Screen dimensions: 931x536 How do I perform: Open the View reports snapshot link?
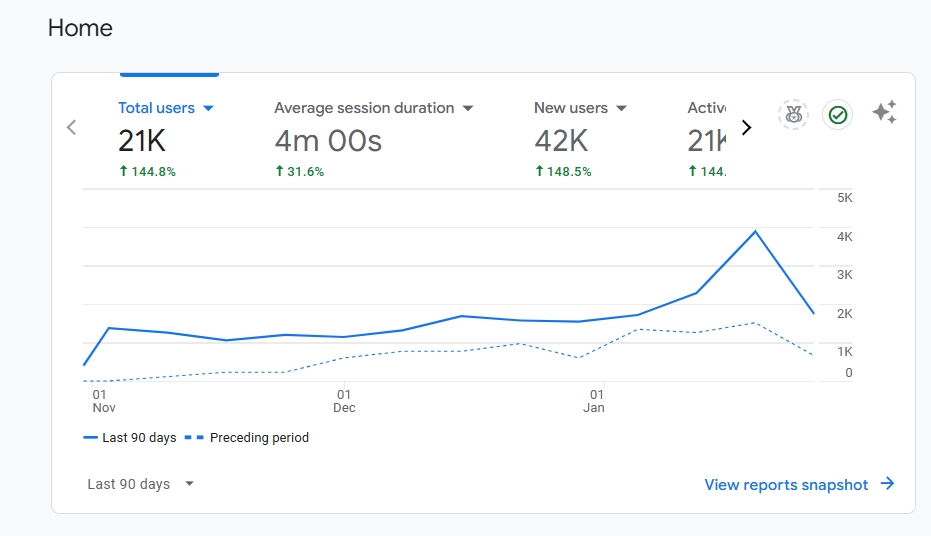click(786, 484)
